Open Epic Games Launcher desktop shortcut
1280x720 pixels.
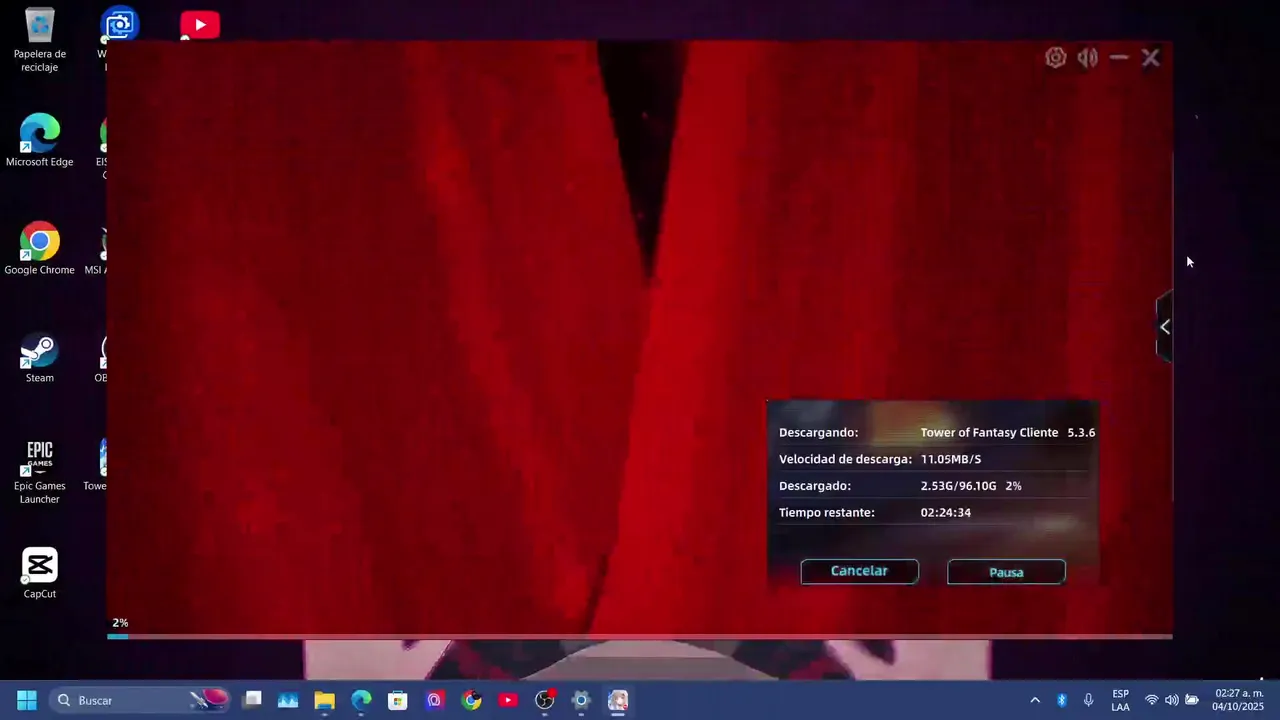point(40,472)
